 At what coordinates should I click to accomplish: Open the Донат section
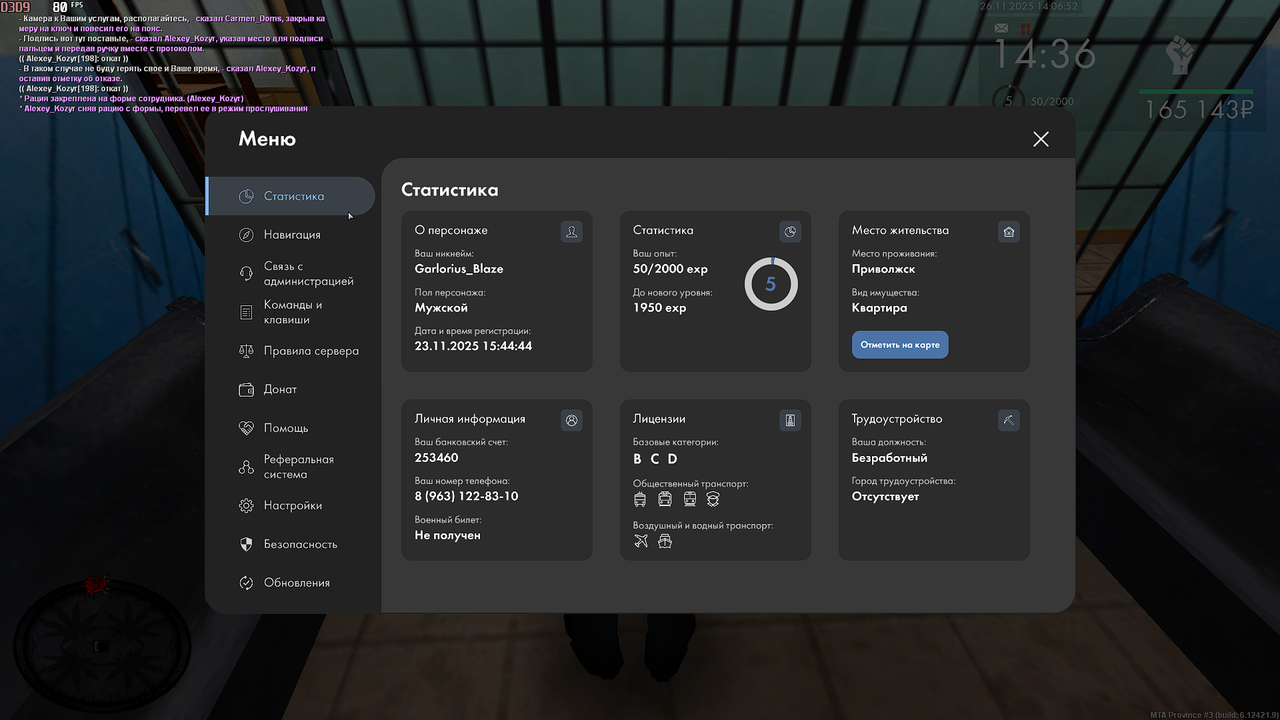[290, 389]
